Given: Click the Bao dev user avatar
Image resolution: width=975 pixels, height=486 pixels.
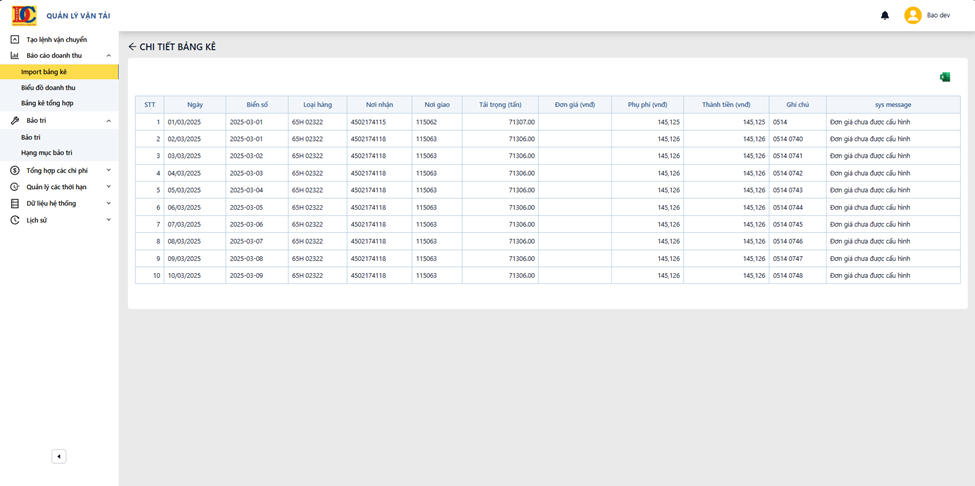Looking at the screenshot, I should pyautogui.click(x=912, y=16).
